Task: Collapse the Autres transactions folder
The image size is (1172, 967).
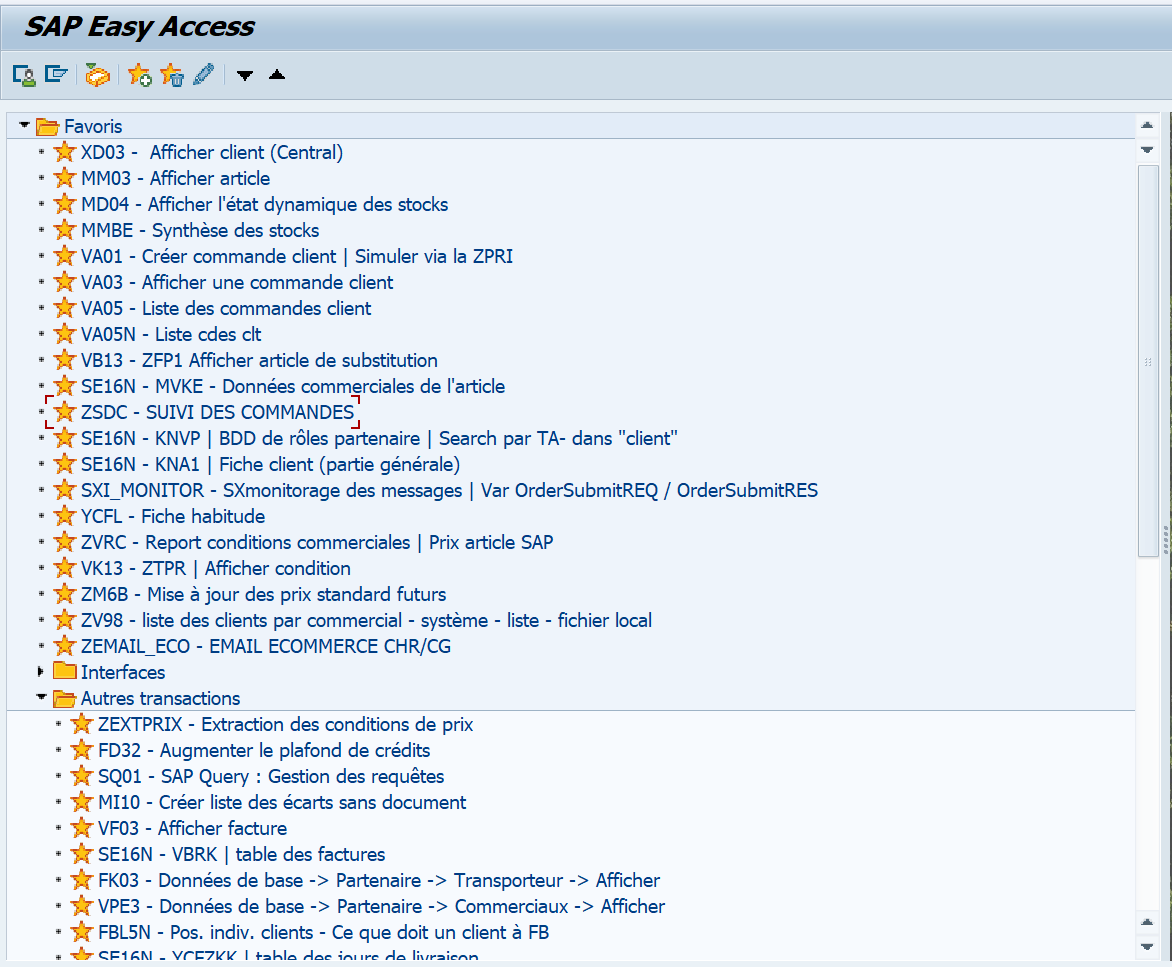Action: coord(41,698)
